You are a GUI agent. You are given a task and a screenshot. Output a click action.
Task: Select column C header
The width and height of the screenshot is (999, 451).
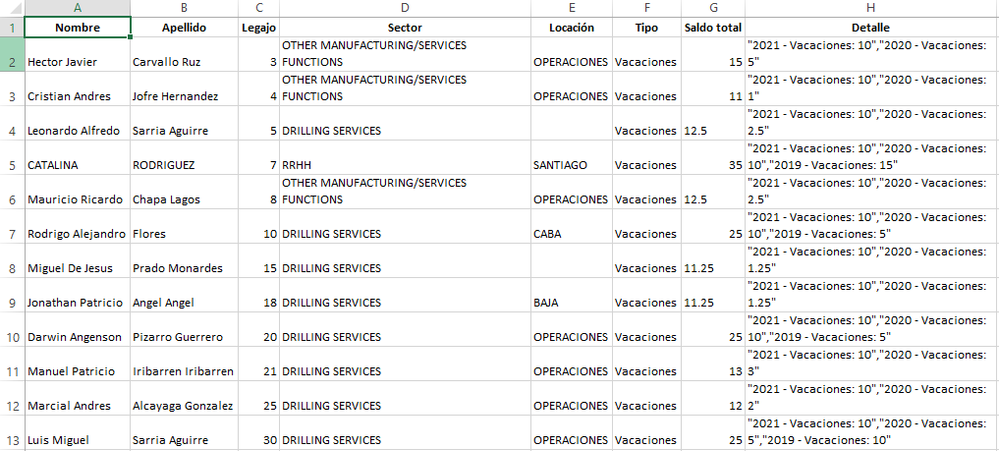[x=259, y=8]
